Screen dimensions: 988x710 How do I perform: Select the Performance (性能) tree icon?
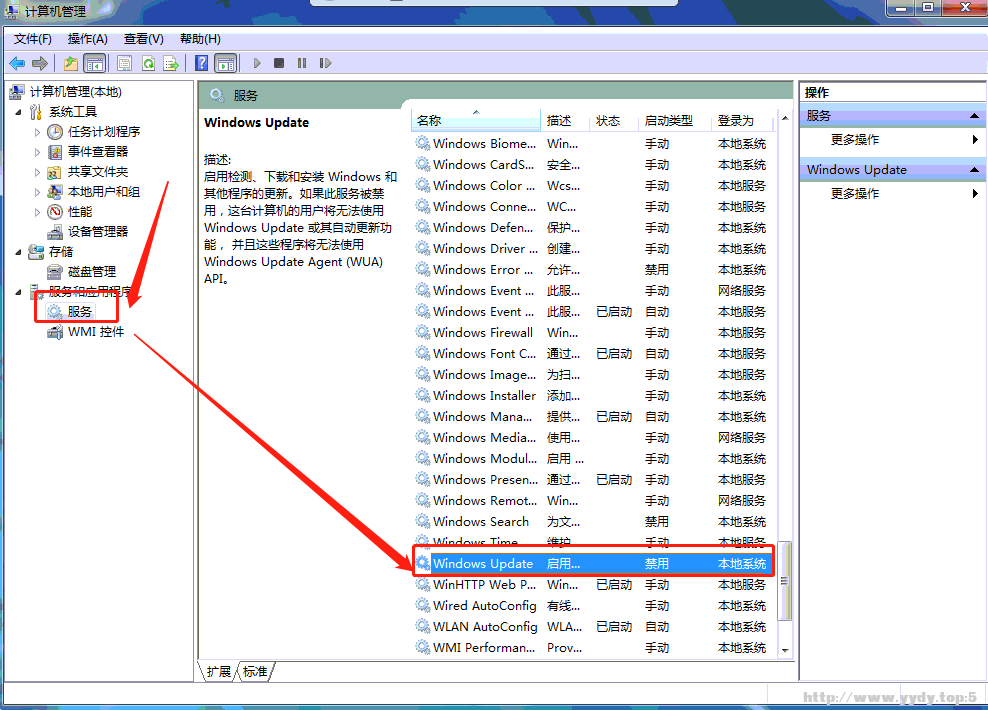55,212
